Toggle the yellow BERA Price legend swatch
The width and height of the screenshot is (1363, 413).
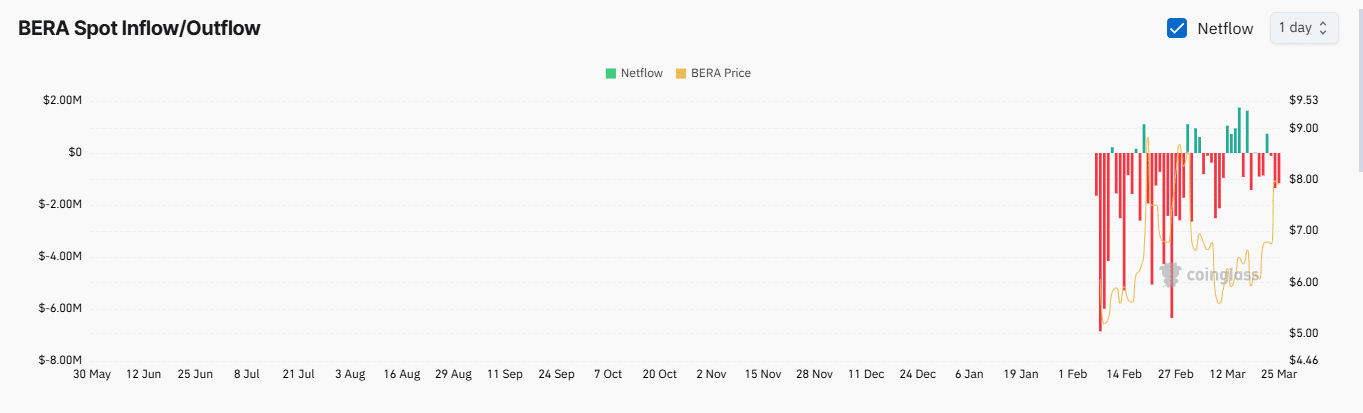(681, 73)
